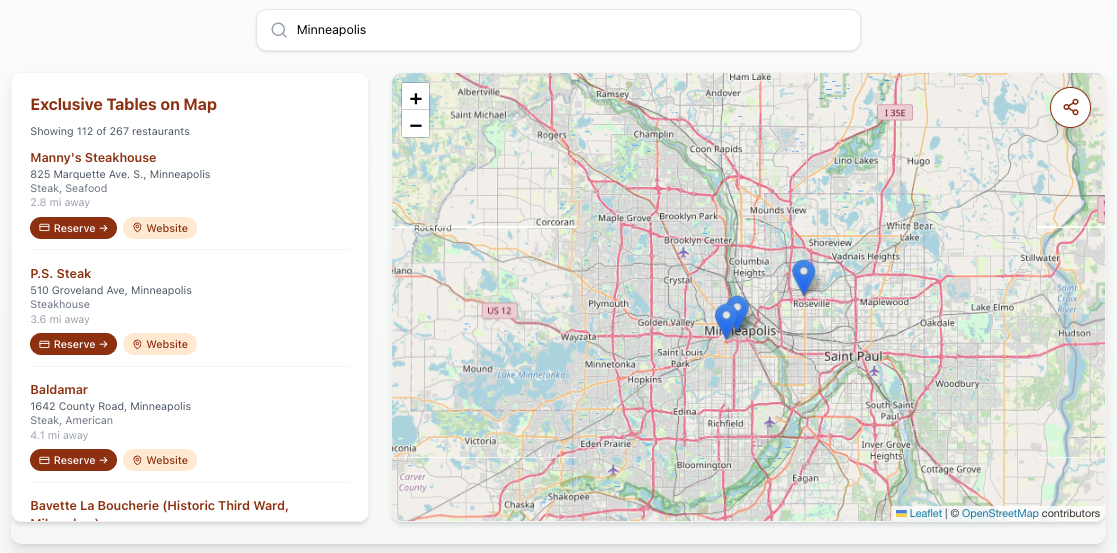Open Bavette La Boucherie listing title
Screen dimensions: 1117x553
tap(159, 506)
